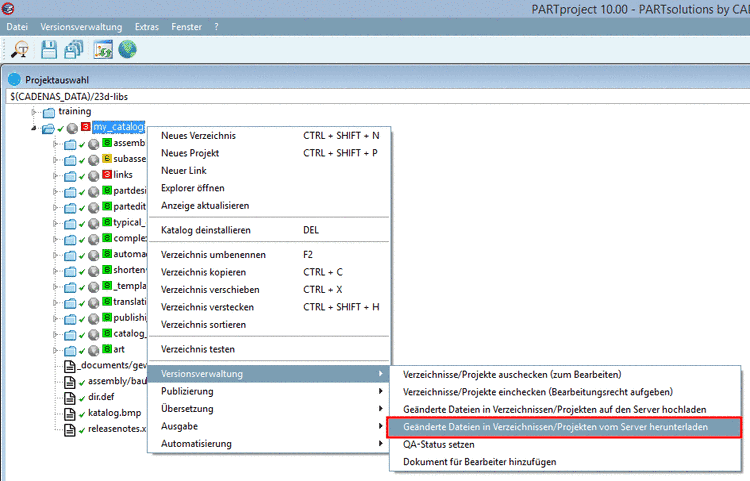The image size is (750, 481).
Task: Select QA-Status setzen
Action: click(565, 445)
